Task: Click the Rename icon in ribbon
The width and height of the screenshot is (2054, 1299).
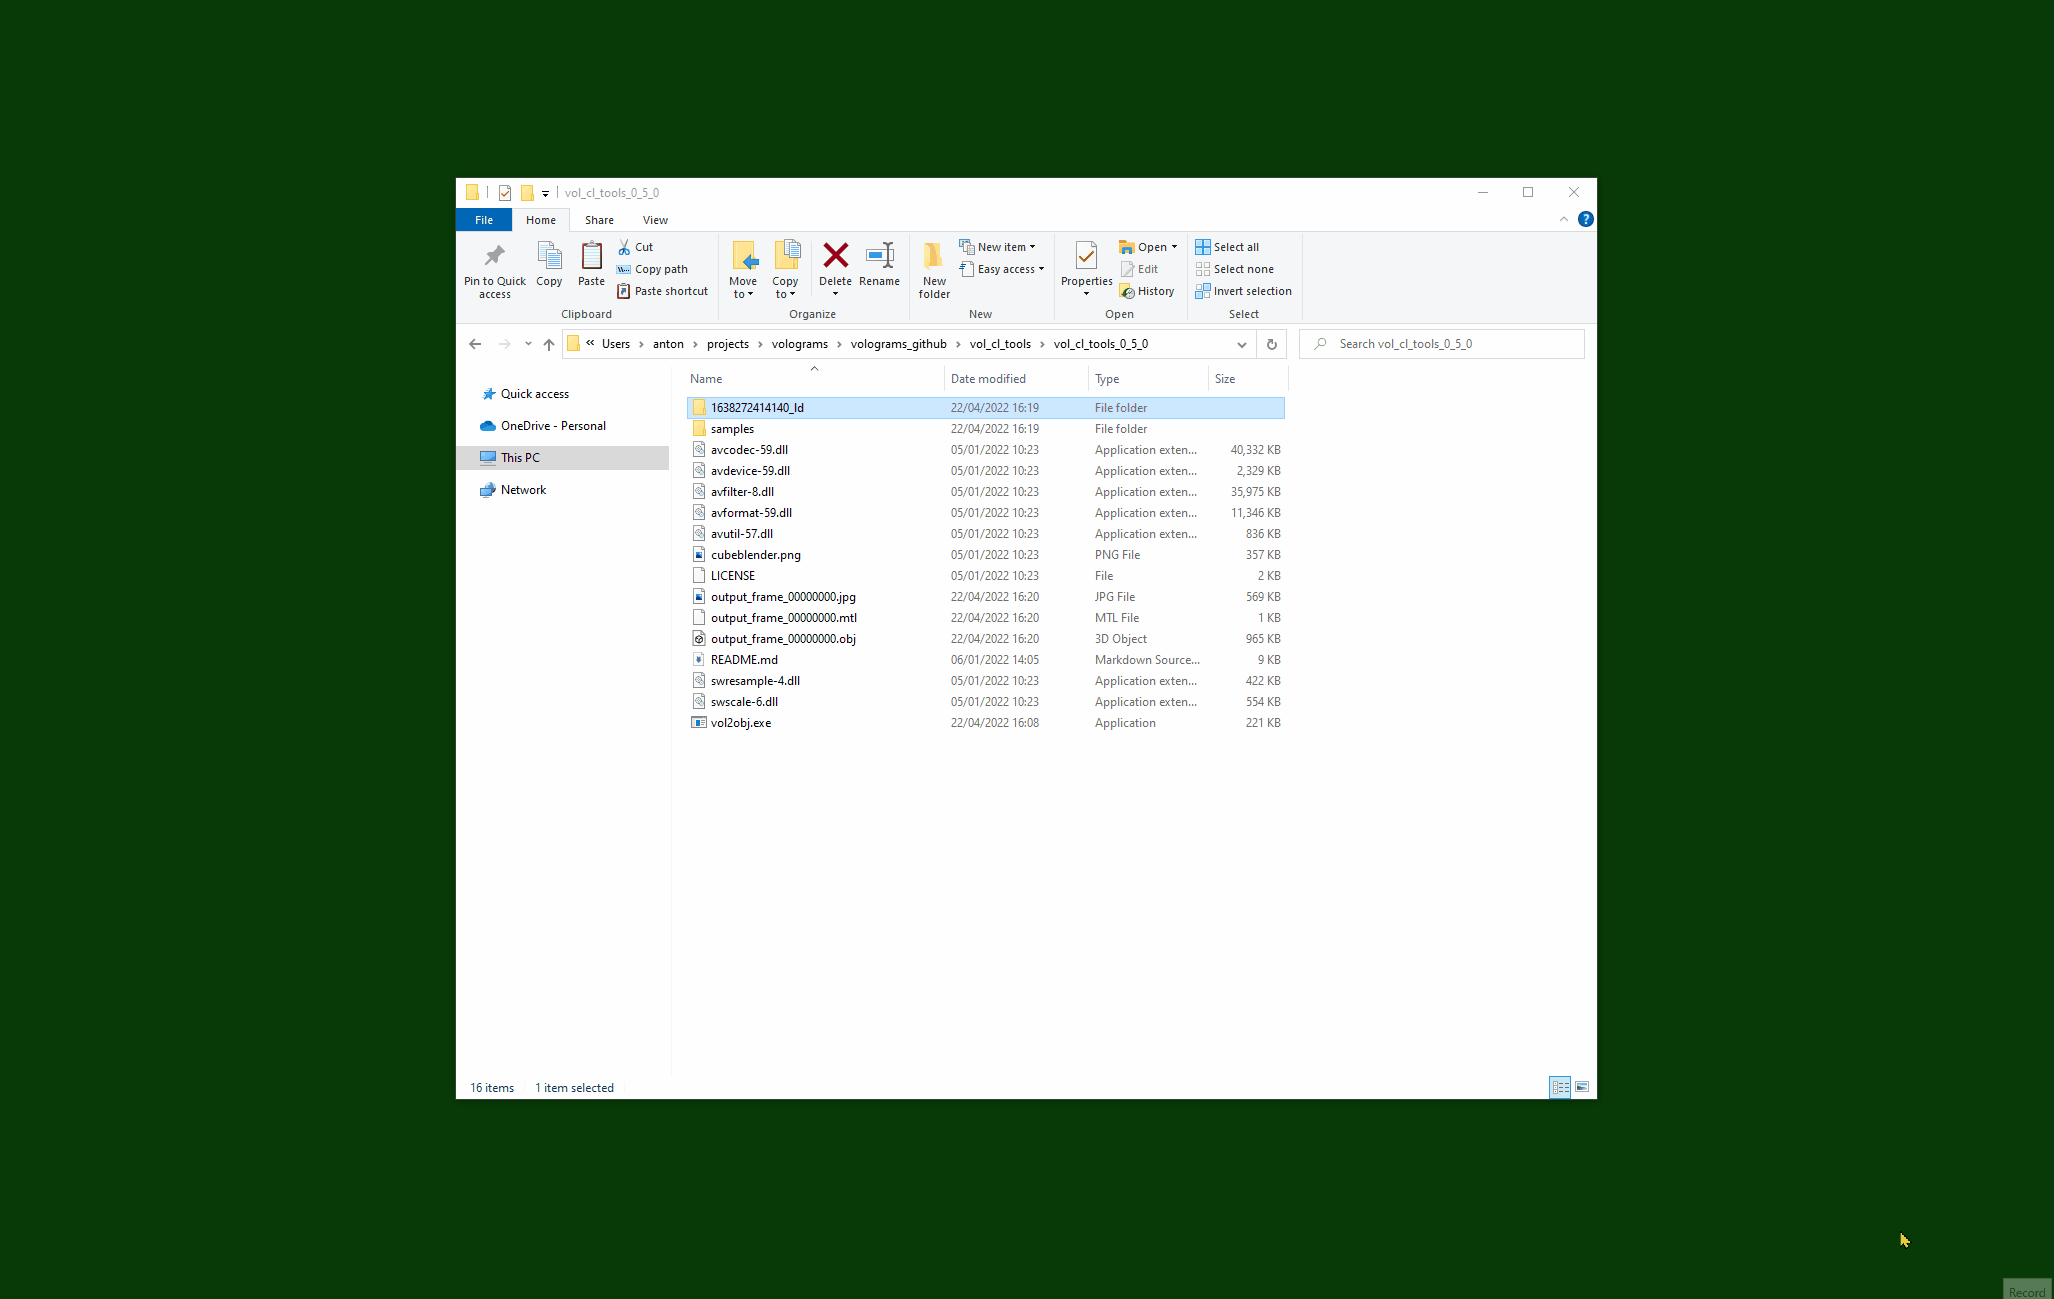Action: (879, 256)
